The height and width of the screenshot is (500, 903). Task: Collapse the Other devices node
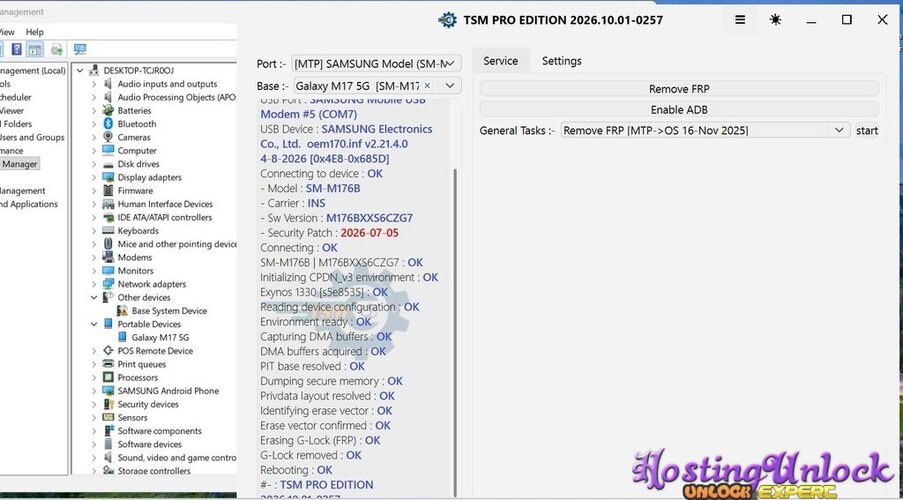pyautogui.click(x=94, y=297)
